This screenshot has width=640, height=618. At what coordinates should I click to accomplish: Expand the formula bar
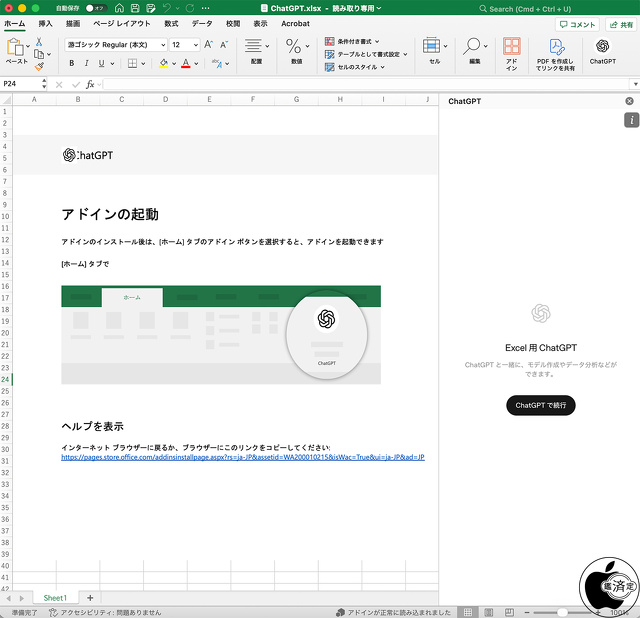636,84
